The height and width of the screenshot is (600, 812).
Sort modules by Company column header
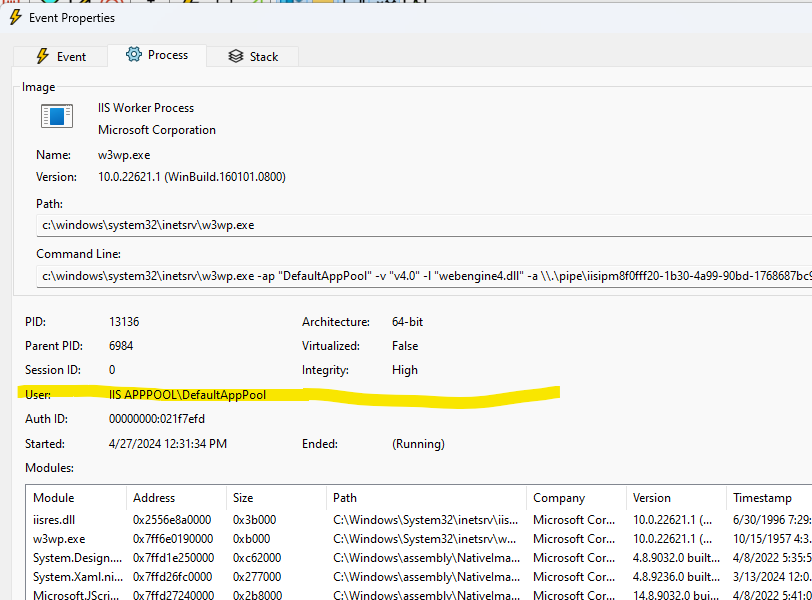pos(576,497)
